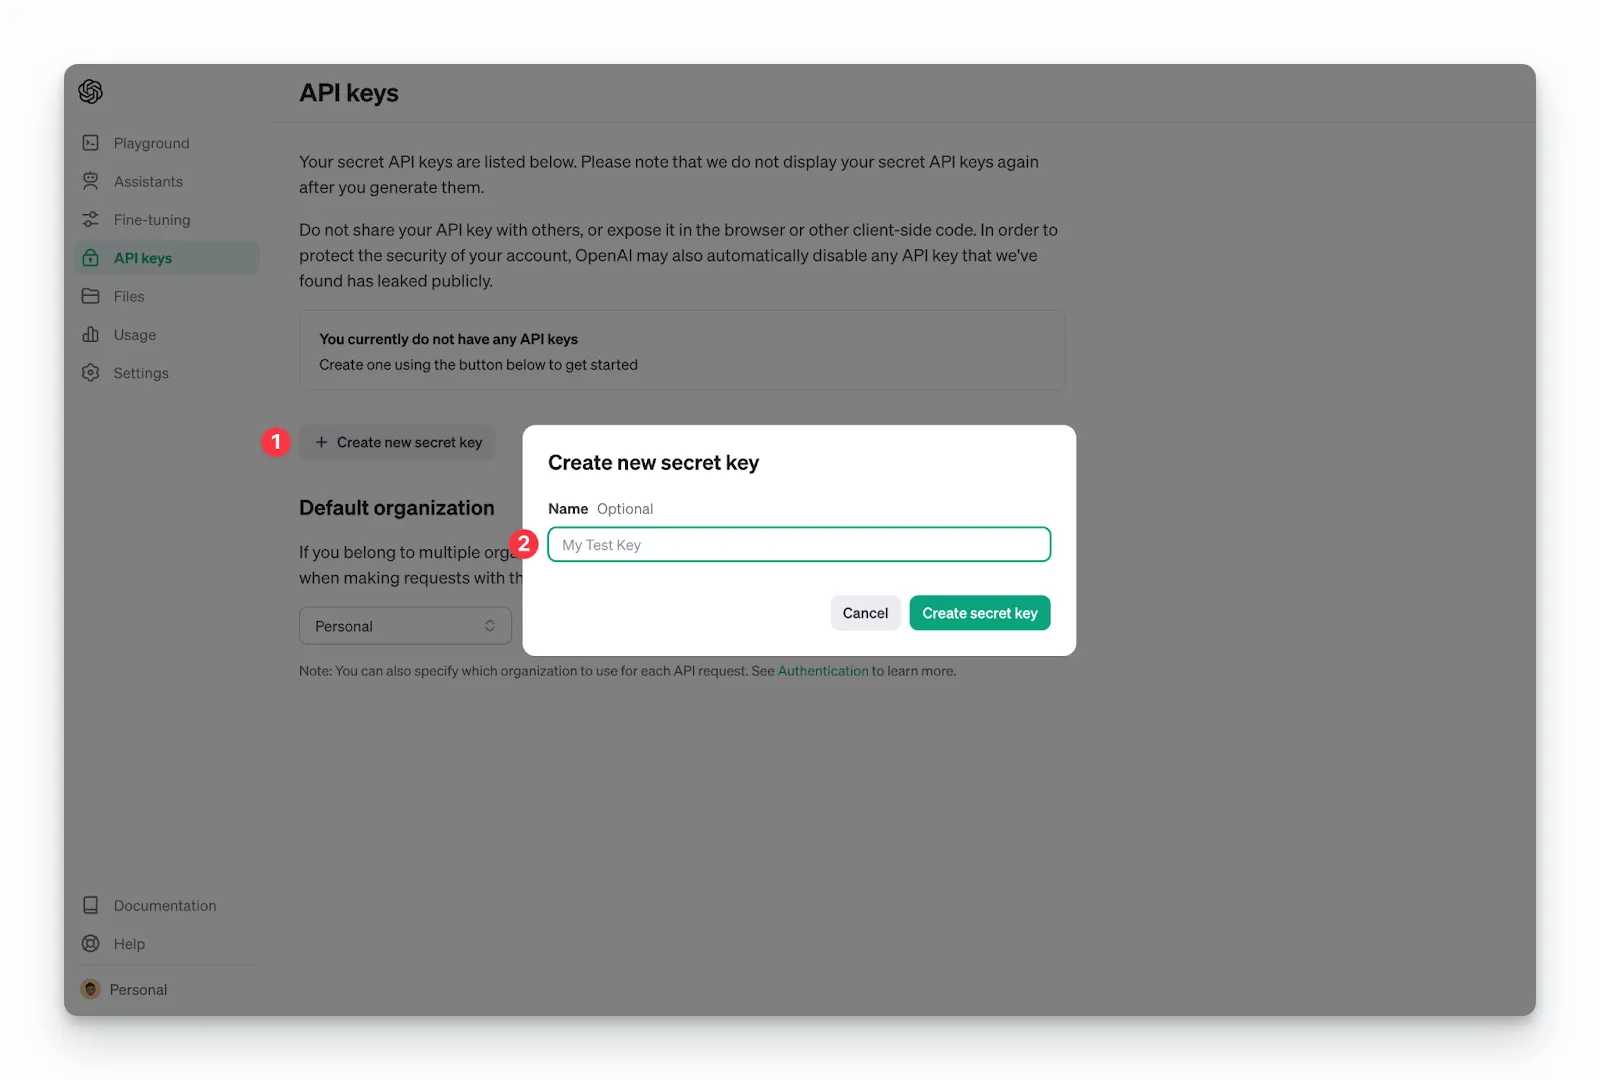Click the Usage bar chart icon
This screenshot has width=1600, height=1080.
click(x=91, y=334)
